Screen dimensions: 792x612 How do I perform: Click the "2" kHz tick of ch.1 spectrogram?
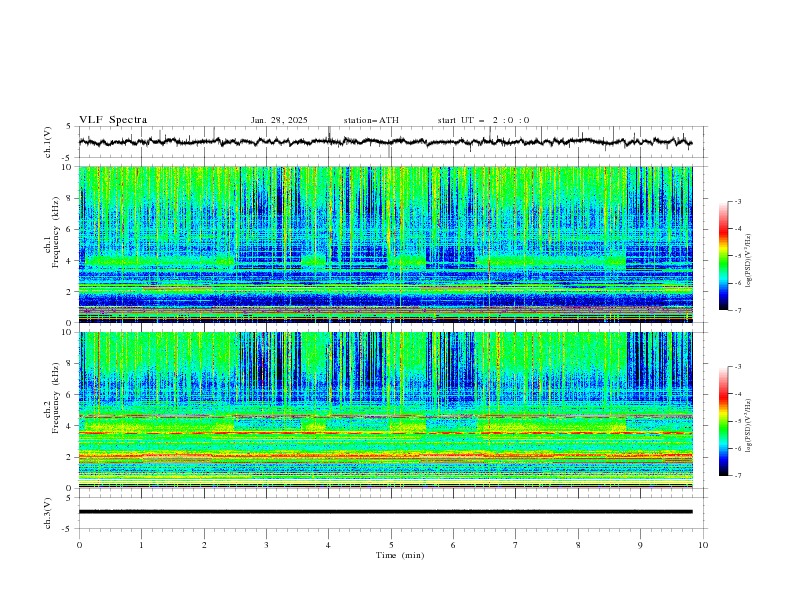[x=71, y=292]
